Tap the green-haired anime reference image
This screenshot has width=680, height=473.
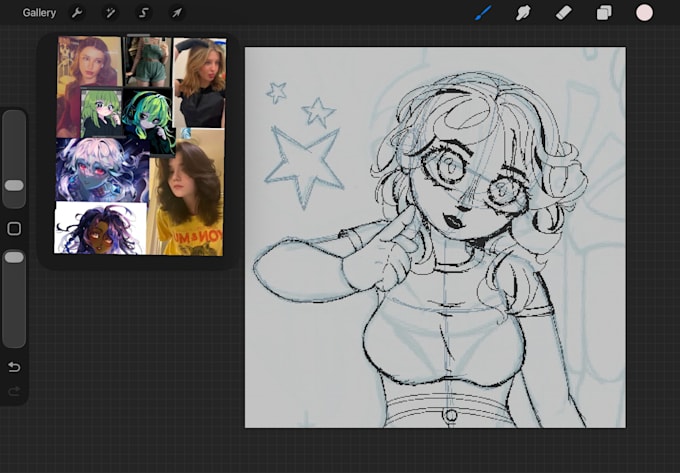(x=102, y=112)
